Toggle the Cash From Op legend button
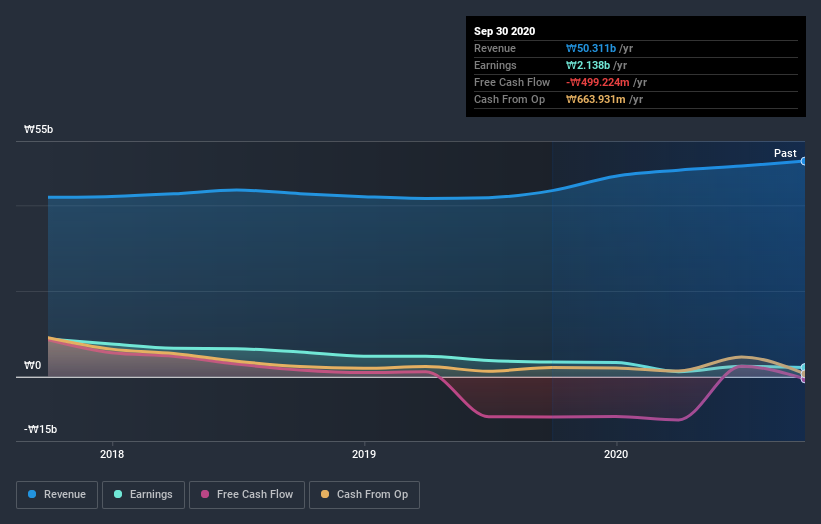Viewport: 821px width, 524px height. [x=364, y=495]
